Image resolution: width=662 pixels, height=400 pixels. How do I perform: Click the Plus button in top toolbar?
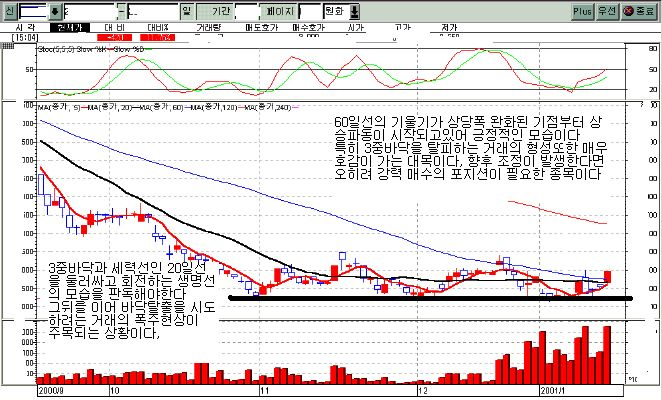[x=582, y=12]
